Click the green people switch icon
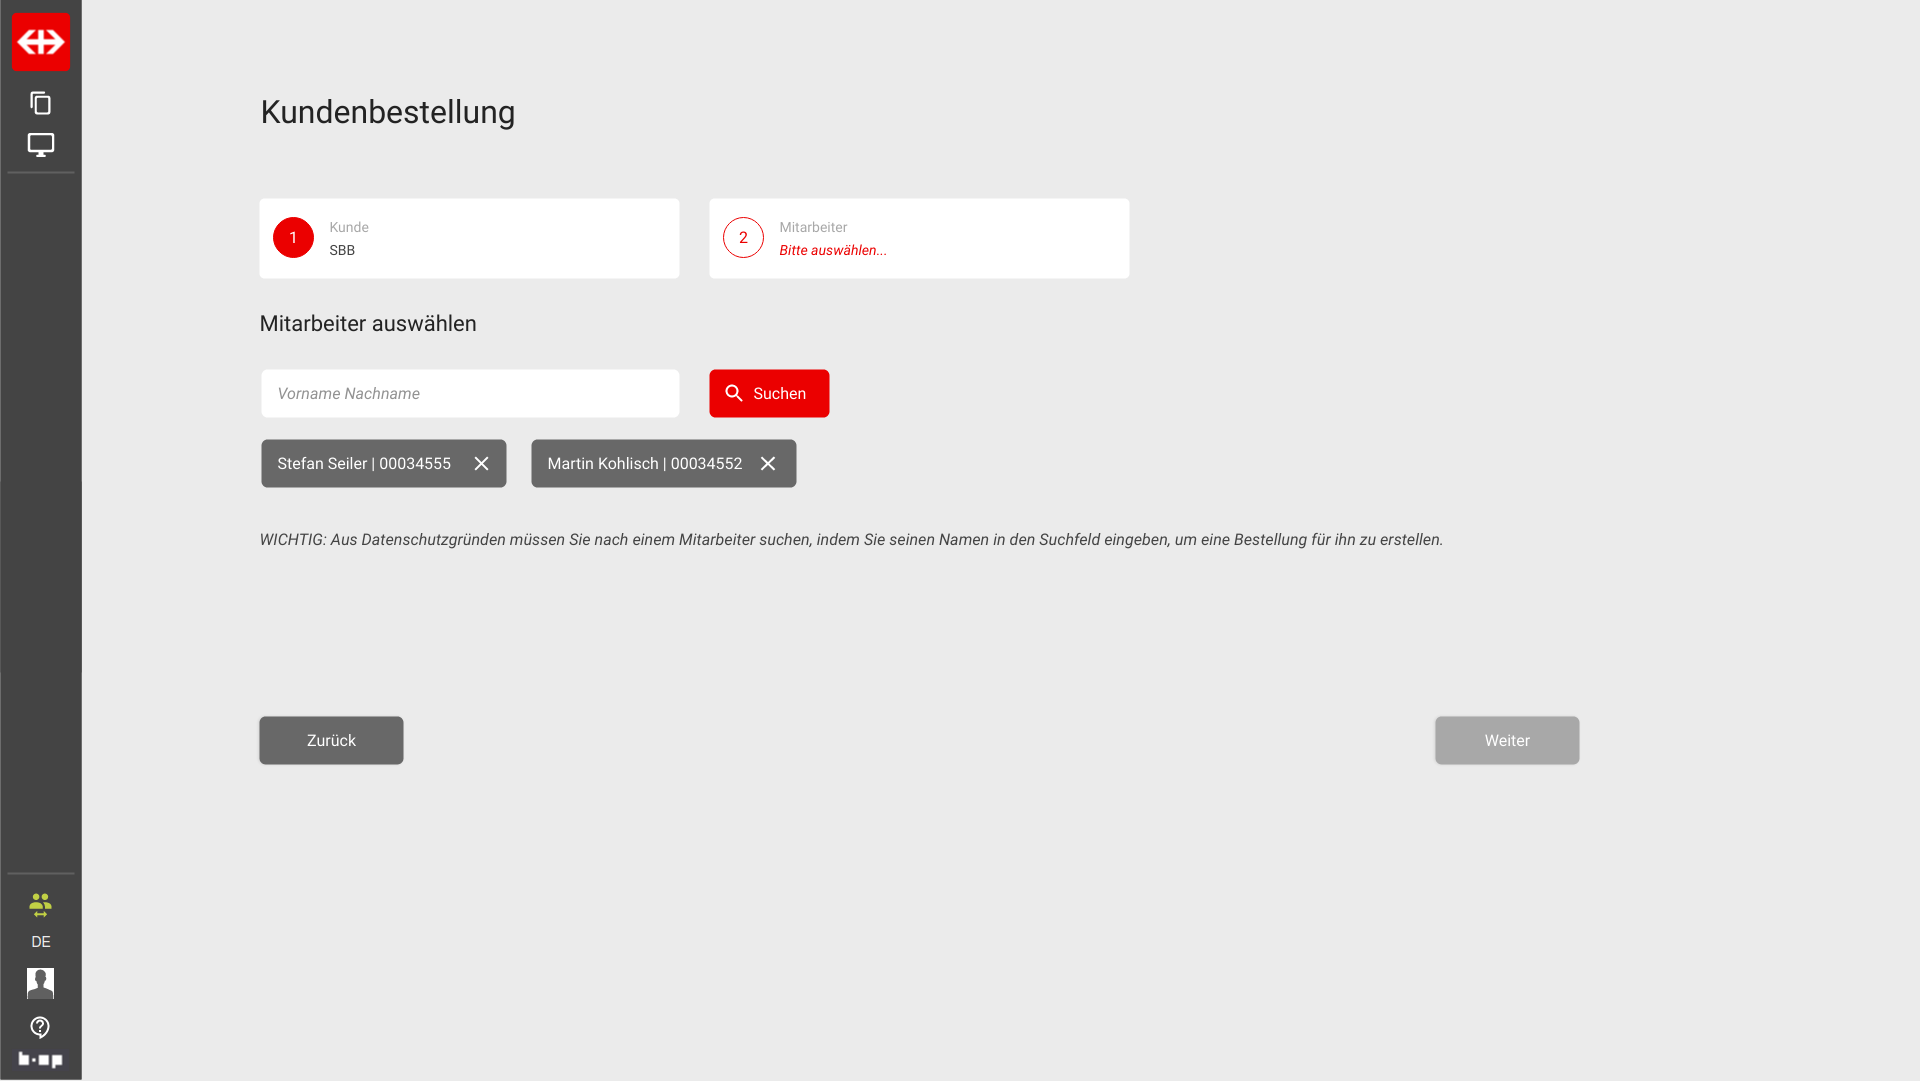The width and height of the screenshot is (1920, 1081). click(40, 905)
